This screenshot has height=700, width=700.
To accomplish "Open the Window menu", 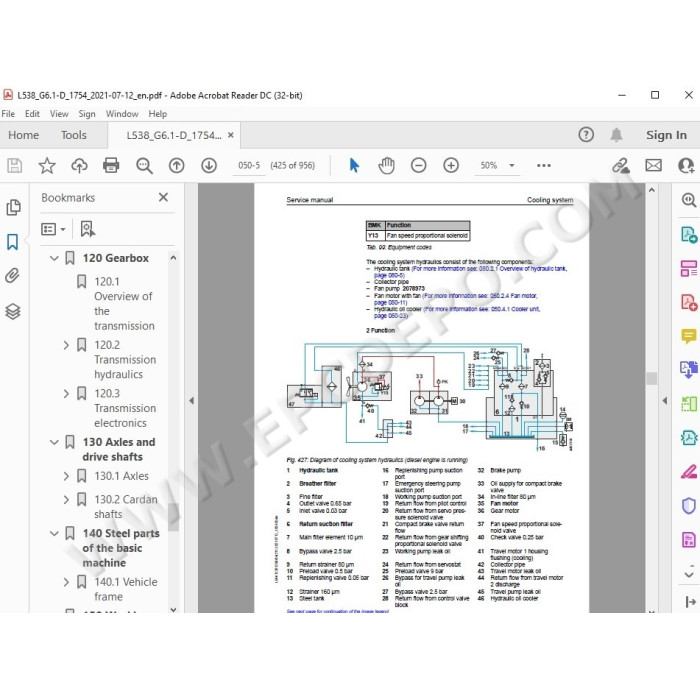I will coord(122,114).
